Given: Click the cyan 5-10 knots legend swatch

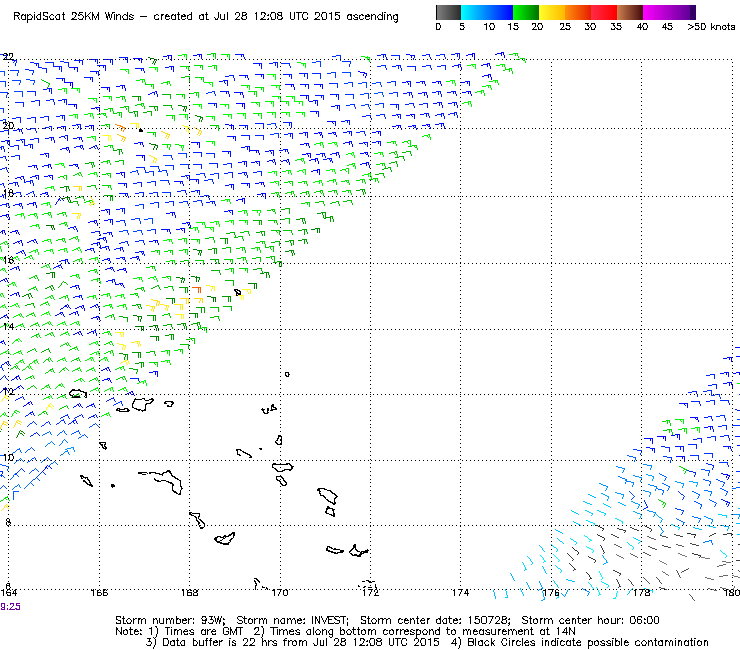Looking at the screenshot, I should point(474,12).
